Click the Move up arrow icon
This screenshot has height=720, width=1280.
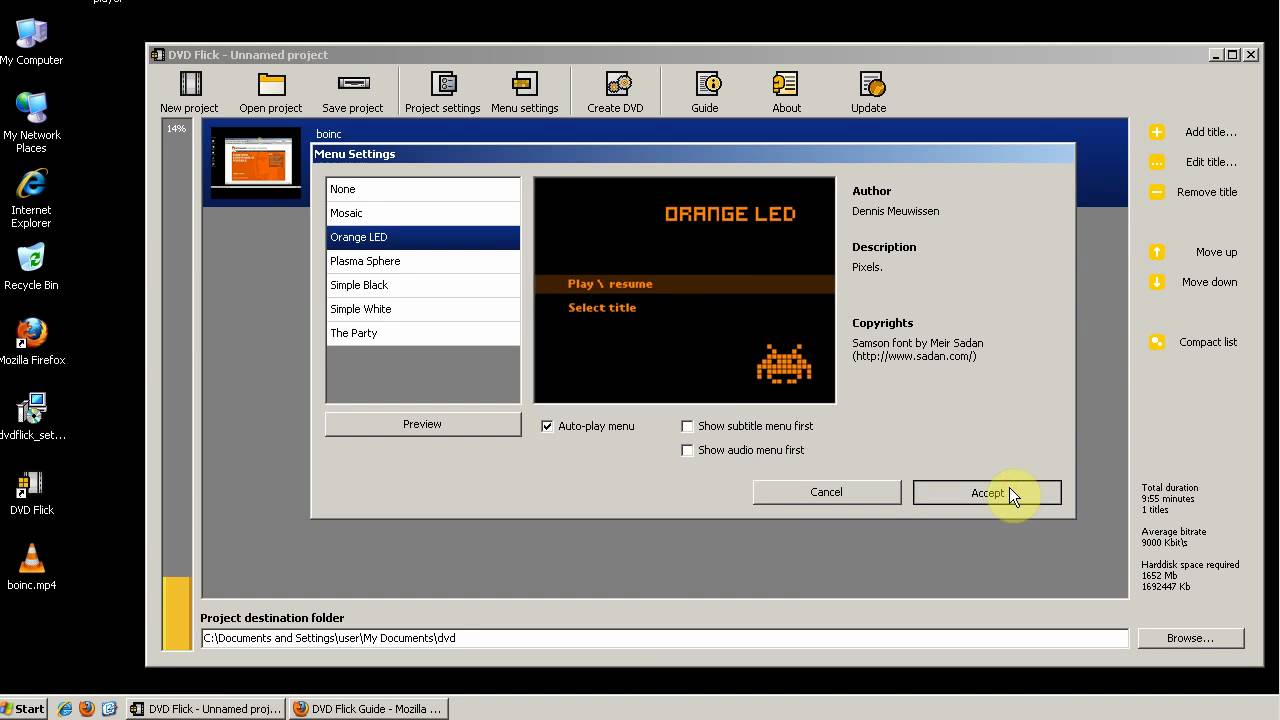tap(1157, 252)
